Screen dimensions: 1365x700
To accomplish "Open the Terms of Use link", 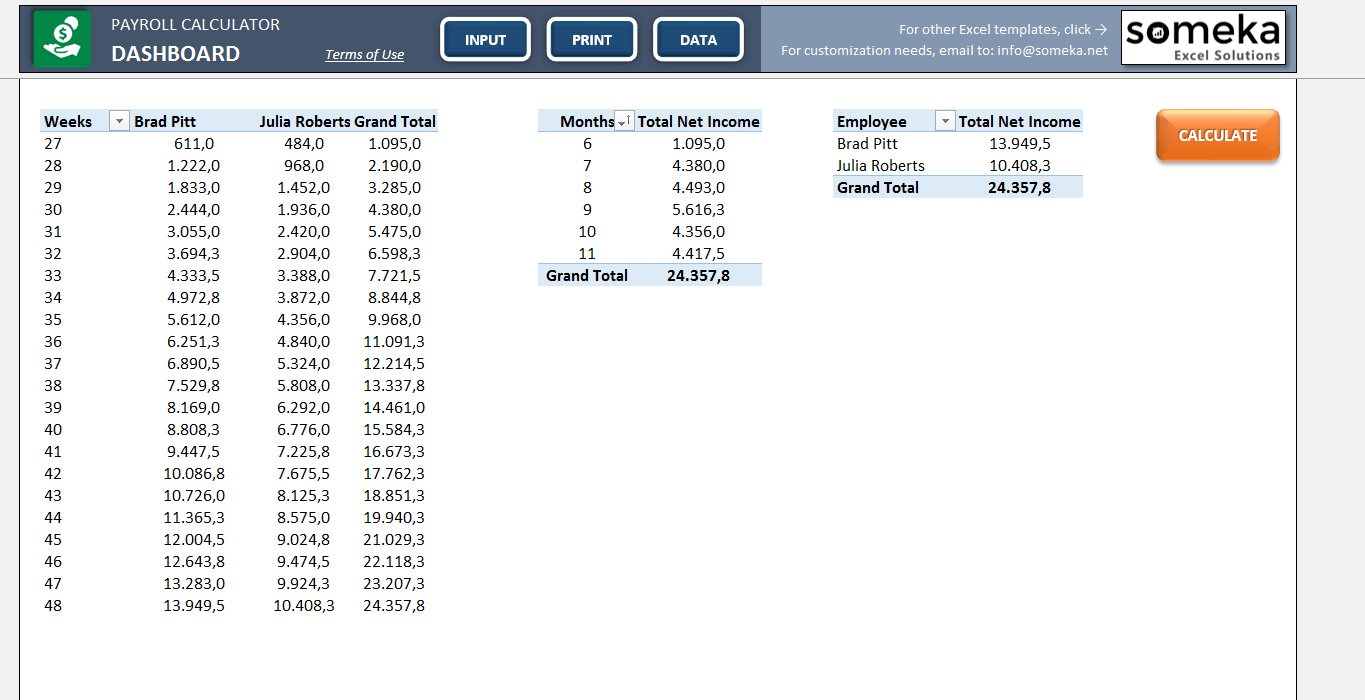I will click(364, 54).
